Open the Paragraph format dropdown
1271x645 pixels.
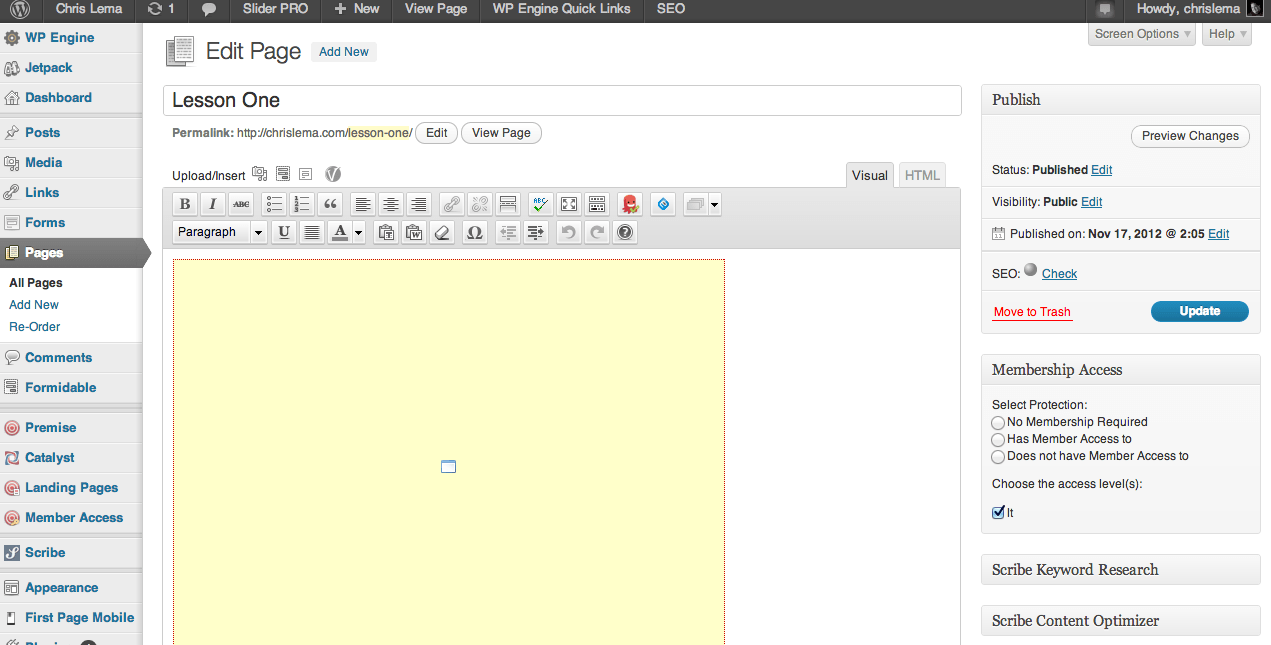click(220, 233)
